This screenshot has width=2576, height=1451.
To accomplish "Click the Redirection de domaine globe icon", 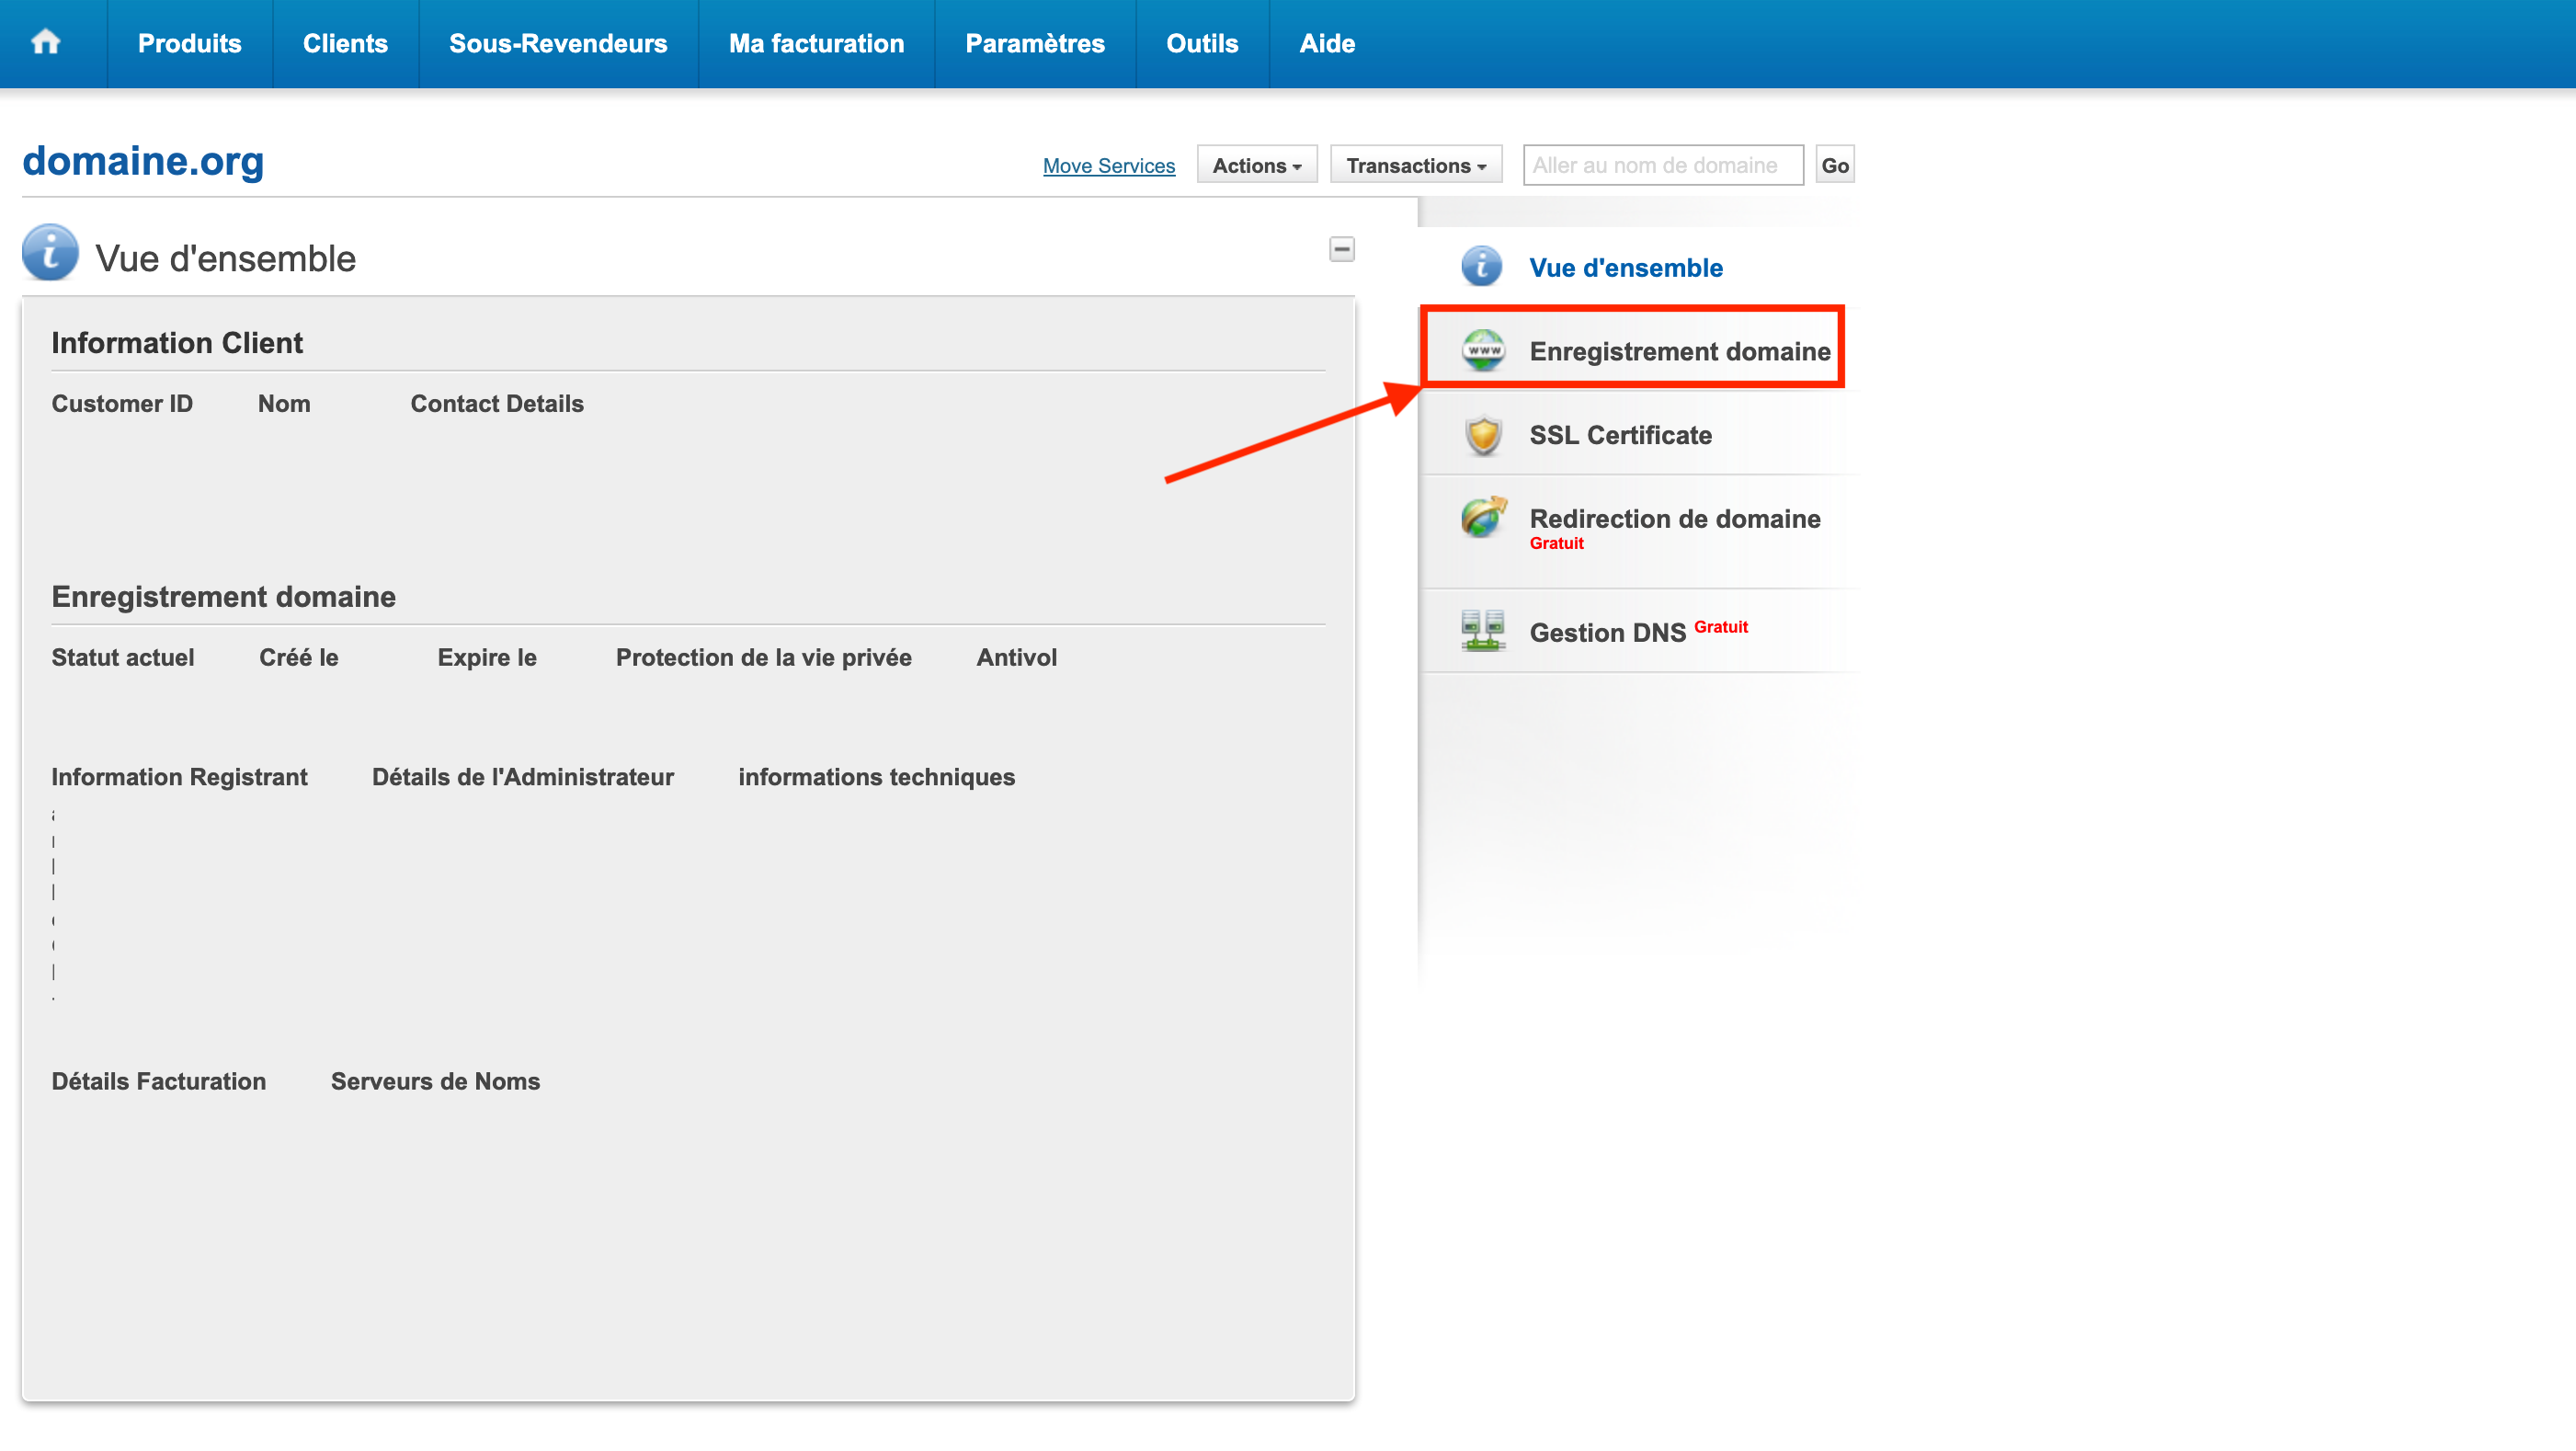I will click(1483, 518).
